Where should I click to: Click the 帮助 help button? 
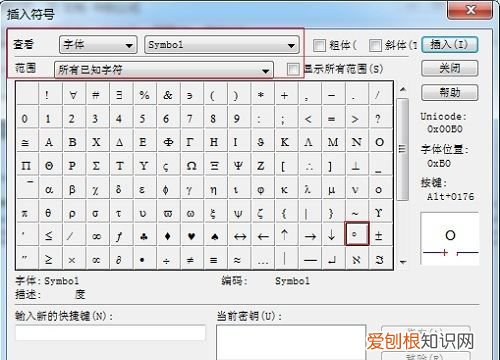pos(450,92)
